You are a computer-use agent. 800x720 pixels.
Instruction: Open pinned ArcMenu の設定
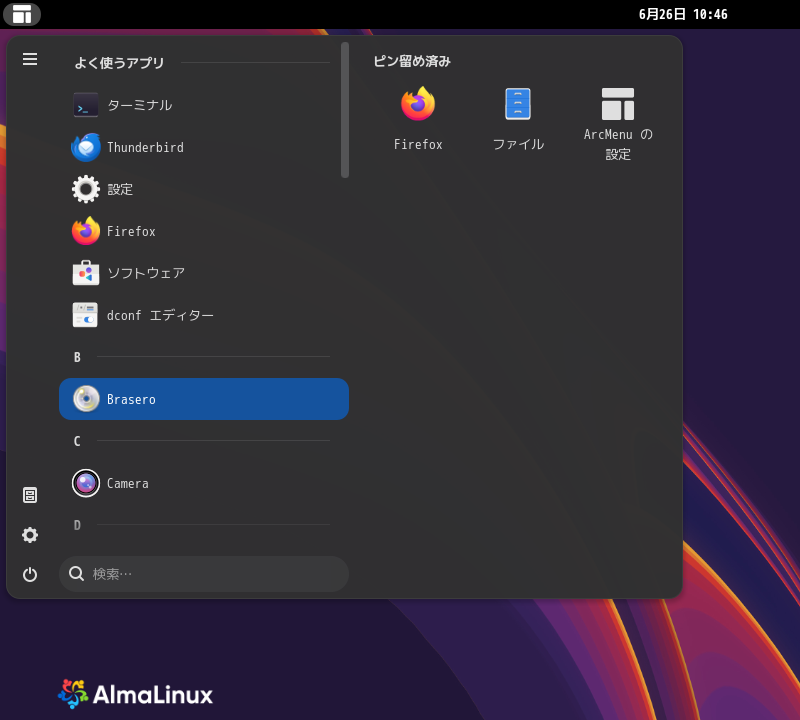click(x=618, y=123)
